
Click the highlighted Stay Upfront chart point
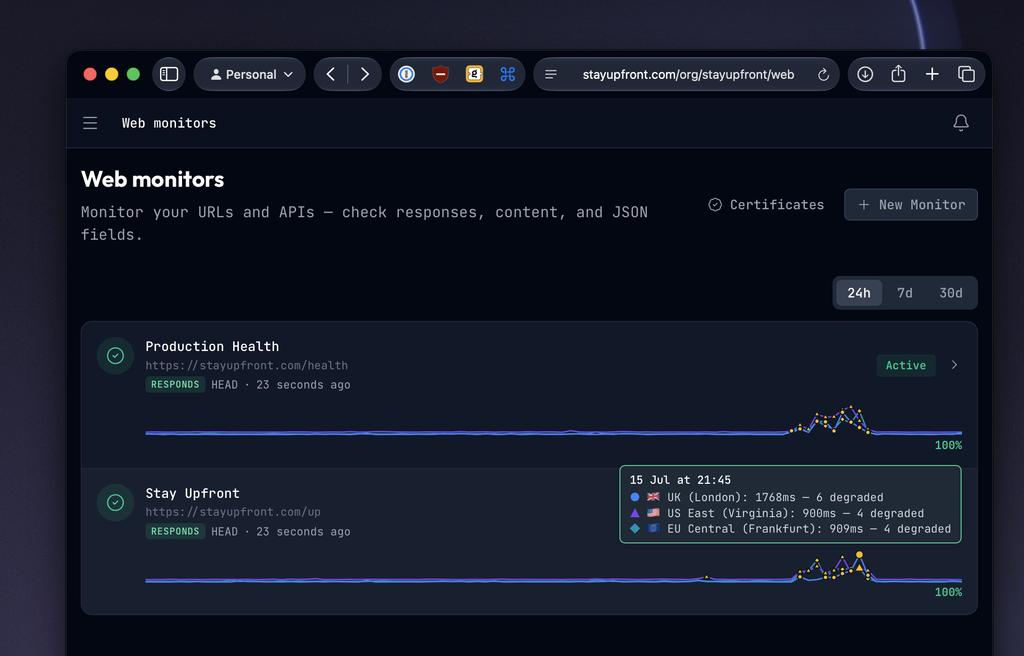pos(859,555)
